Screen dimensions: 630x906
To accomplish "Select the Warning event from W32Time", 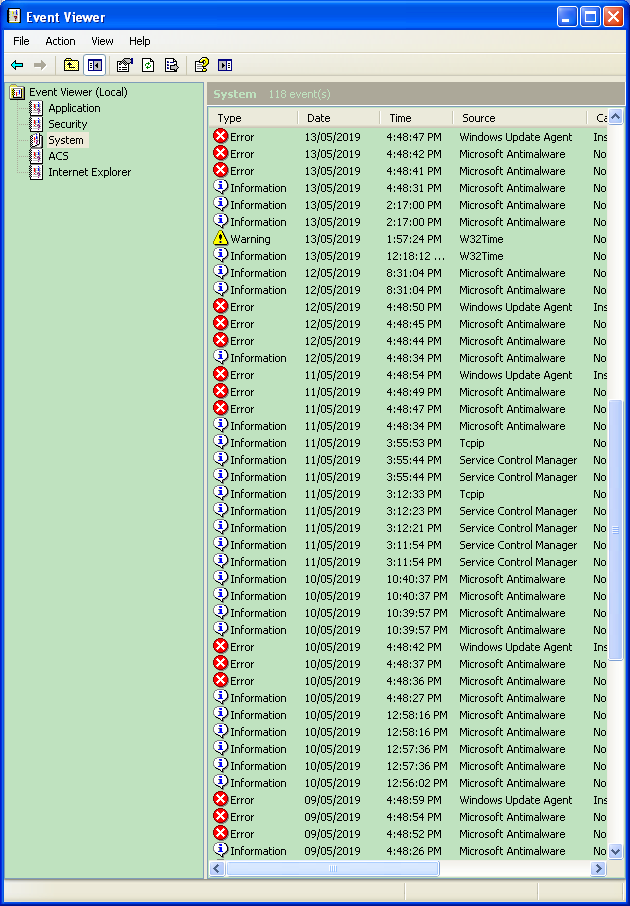I will tap(408, 239).
